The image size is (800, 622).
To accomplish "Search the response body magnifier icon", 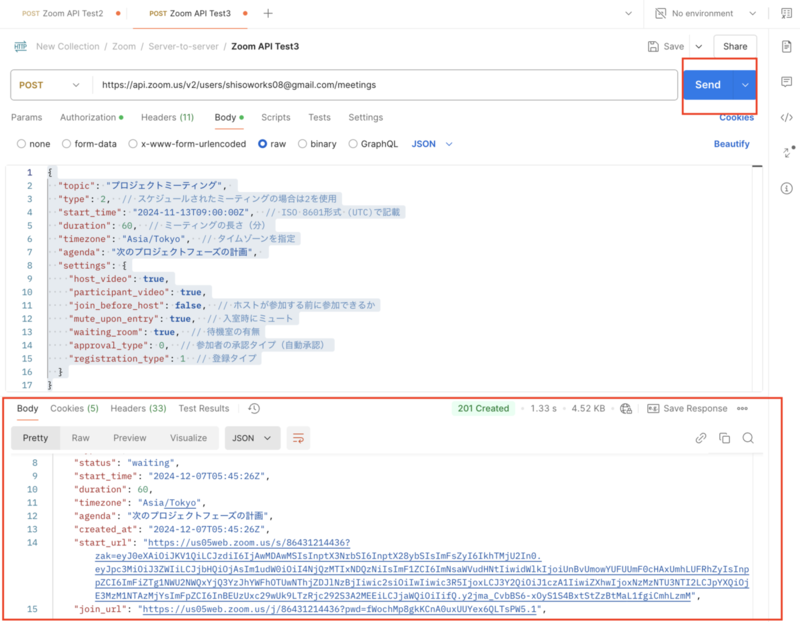I will point(748,438).
